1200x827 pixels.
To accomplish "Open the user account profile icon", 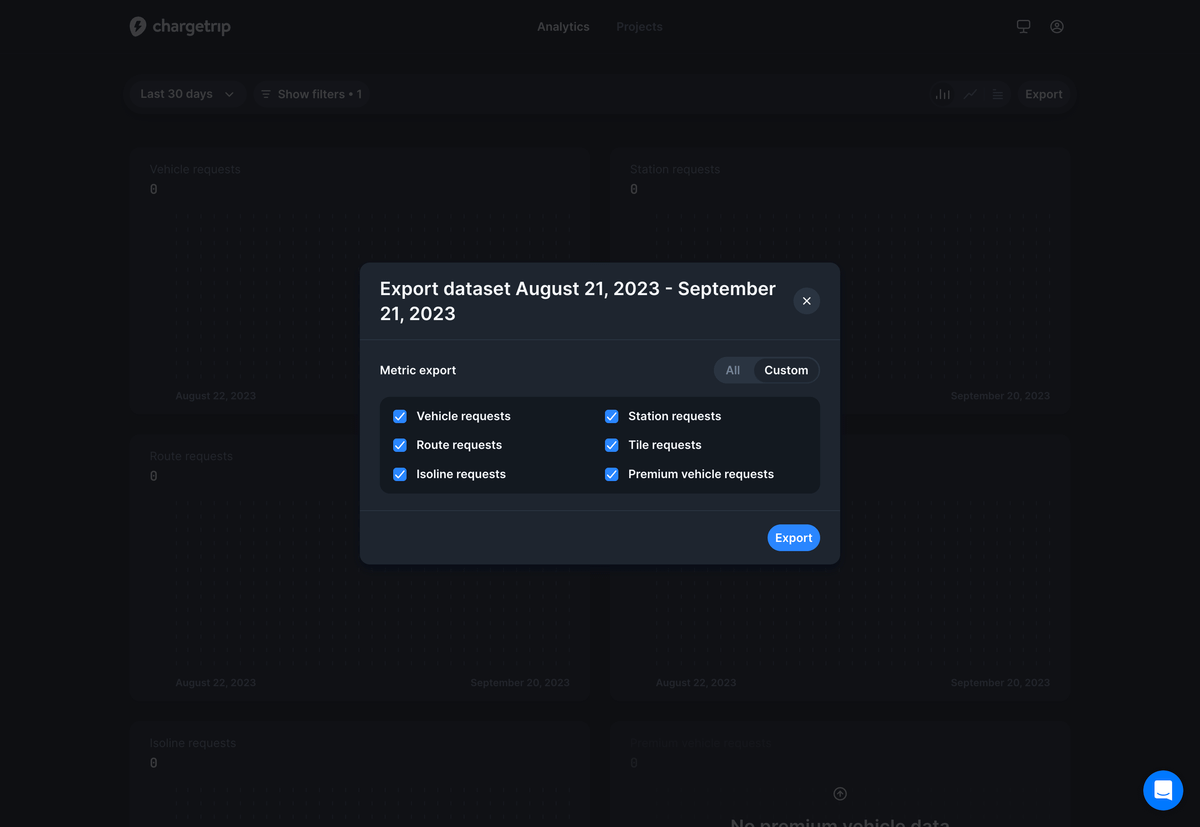I will [x=1056, y=27].
